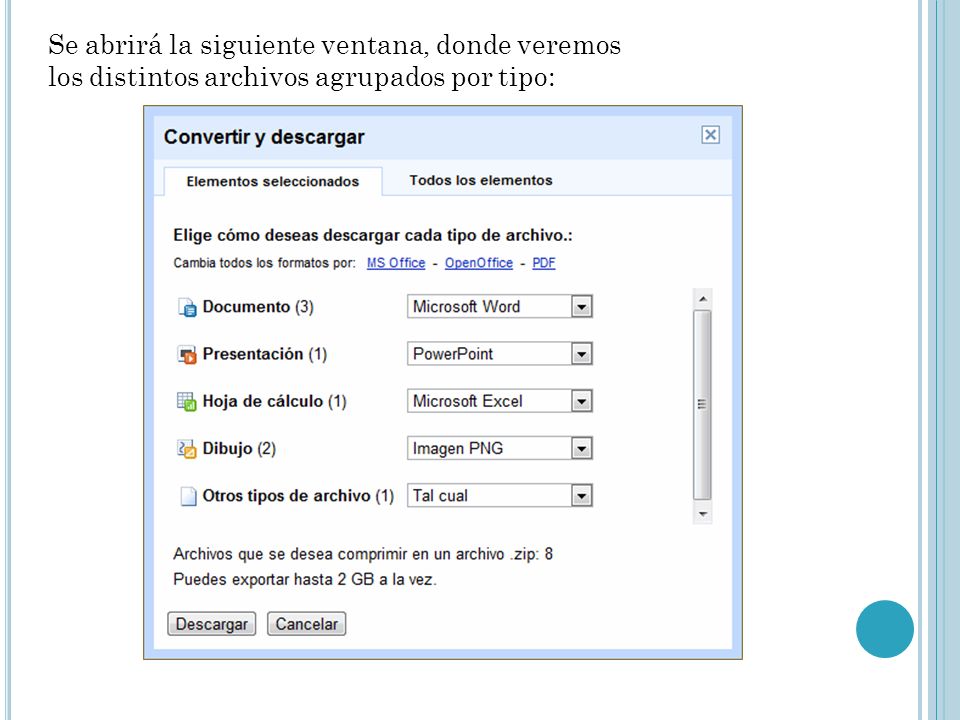Click the OpenOffice format link

point(479,263)
